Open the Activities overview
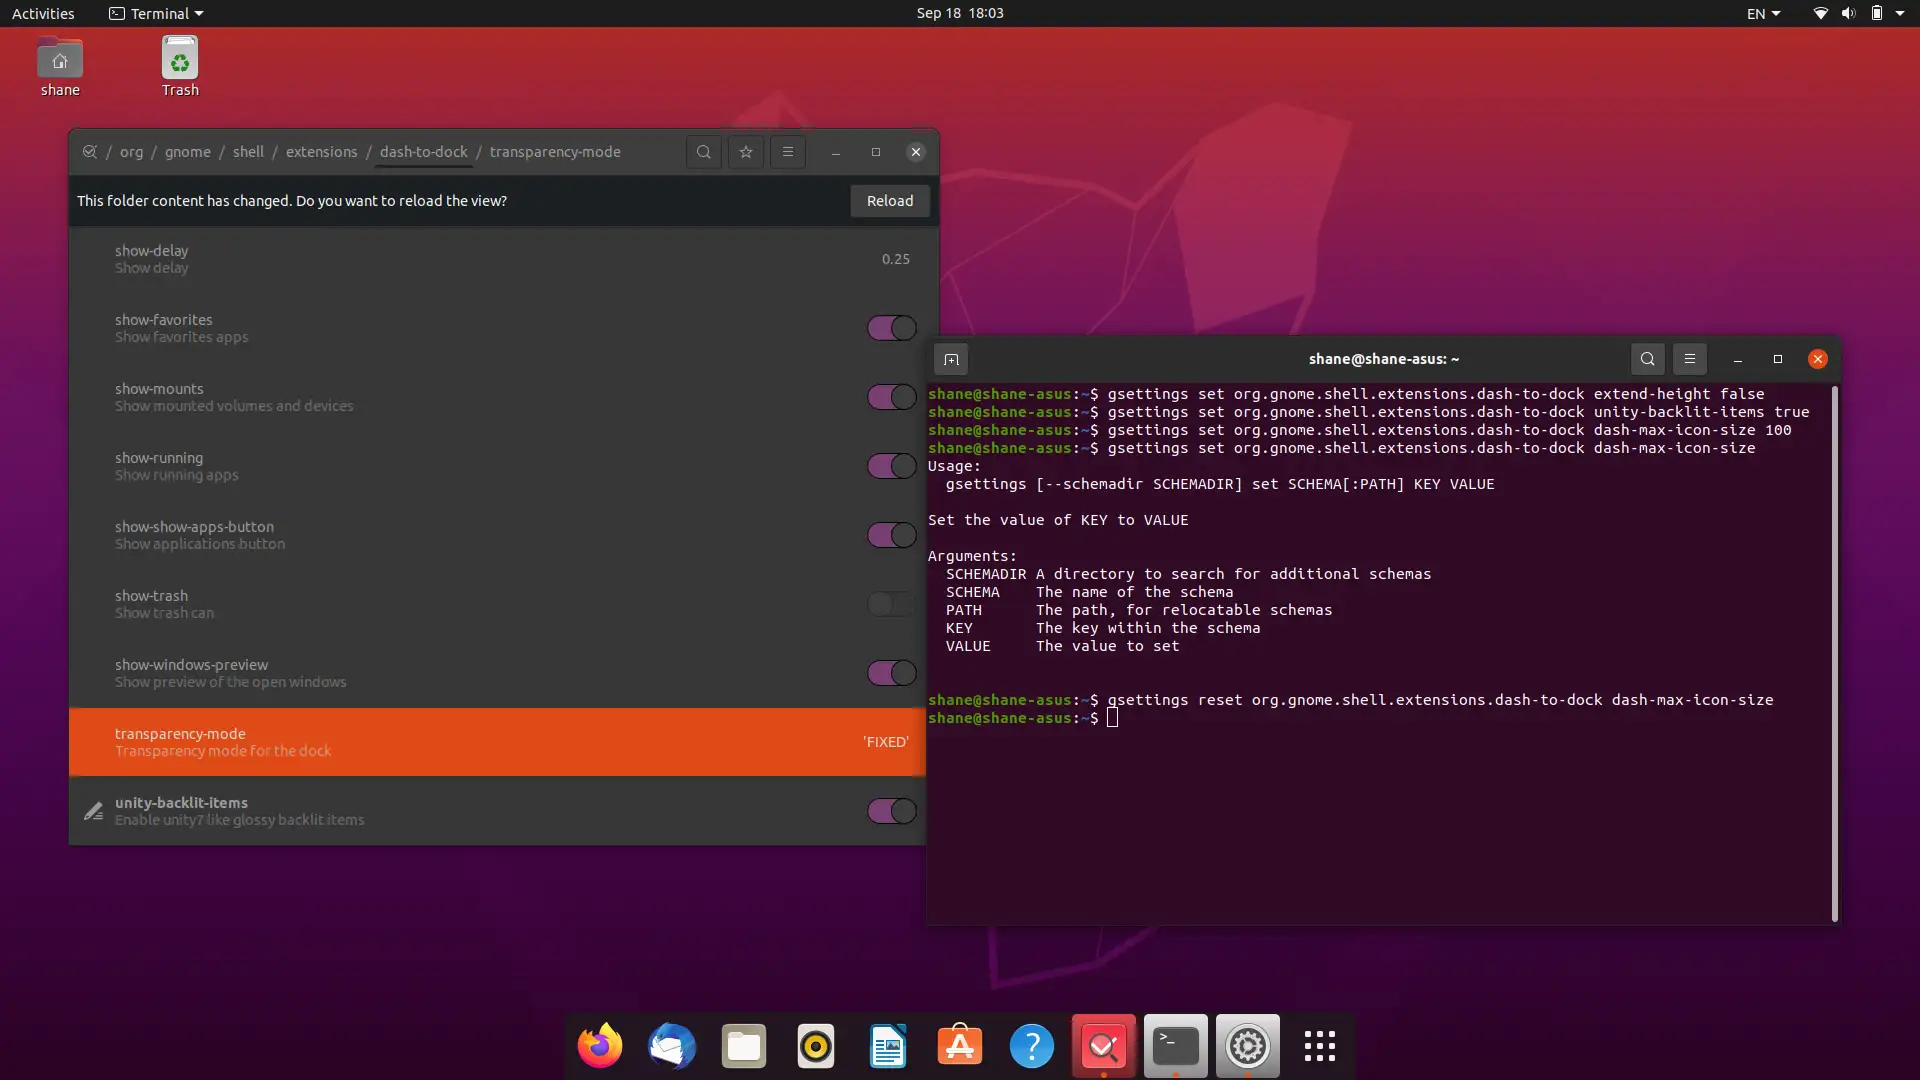Viewport: 1920px width, 1080px height. (x=43, y=14)
